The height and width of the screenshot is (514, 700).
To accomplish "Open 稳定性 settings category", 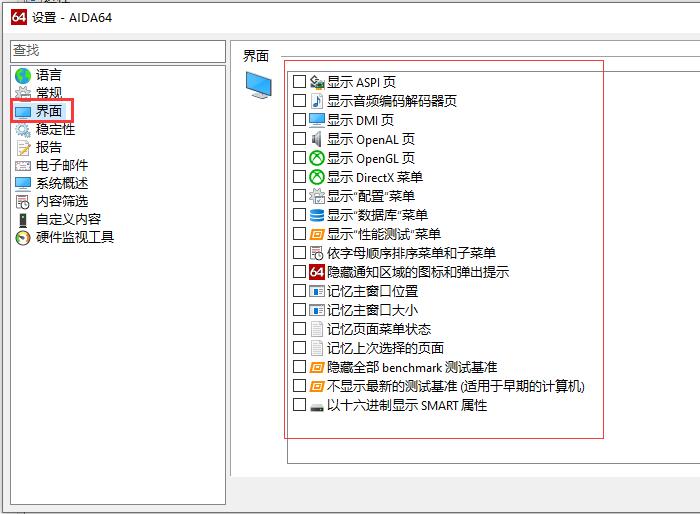I will click(x=55, y=130).
